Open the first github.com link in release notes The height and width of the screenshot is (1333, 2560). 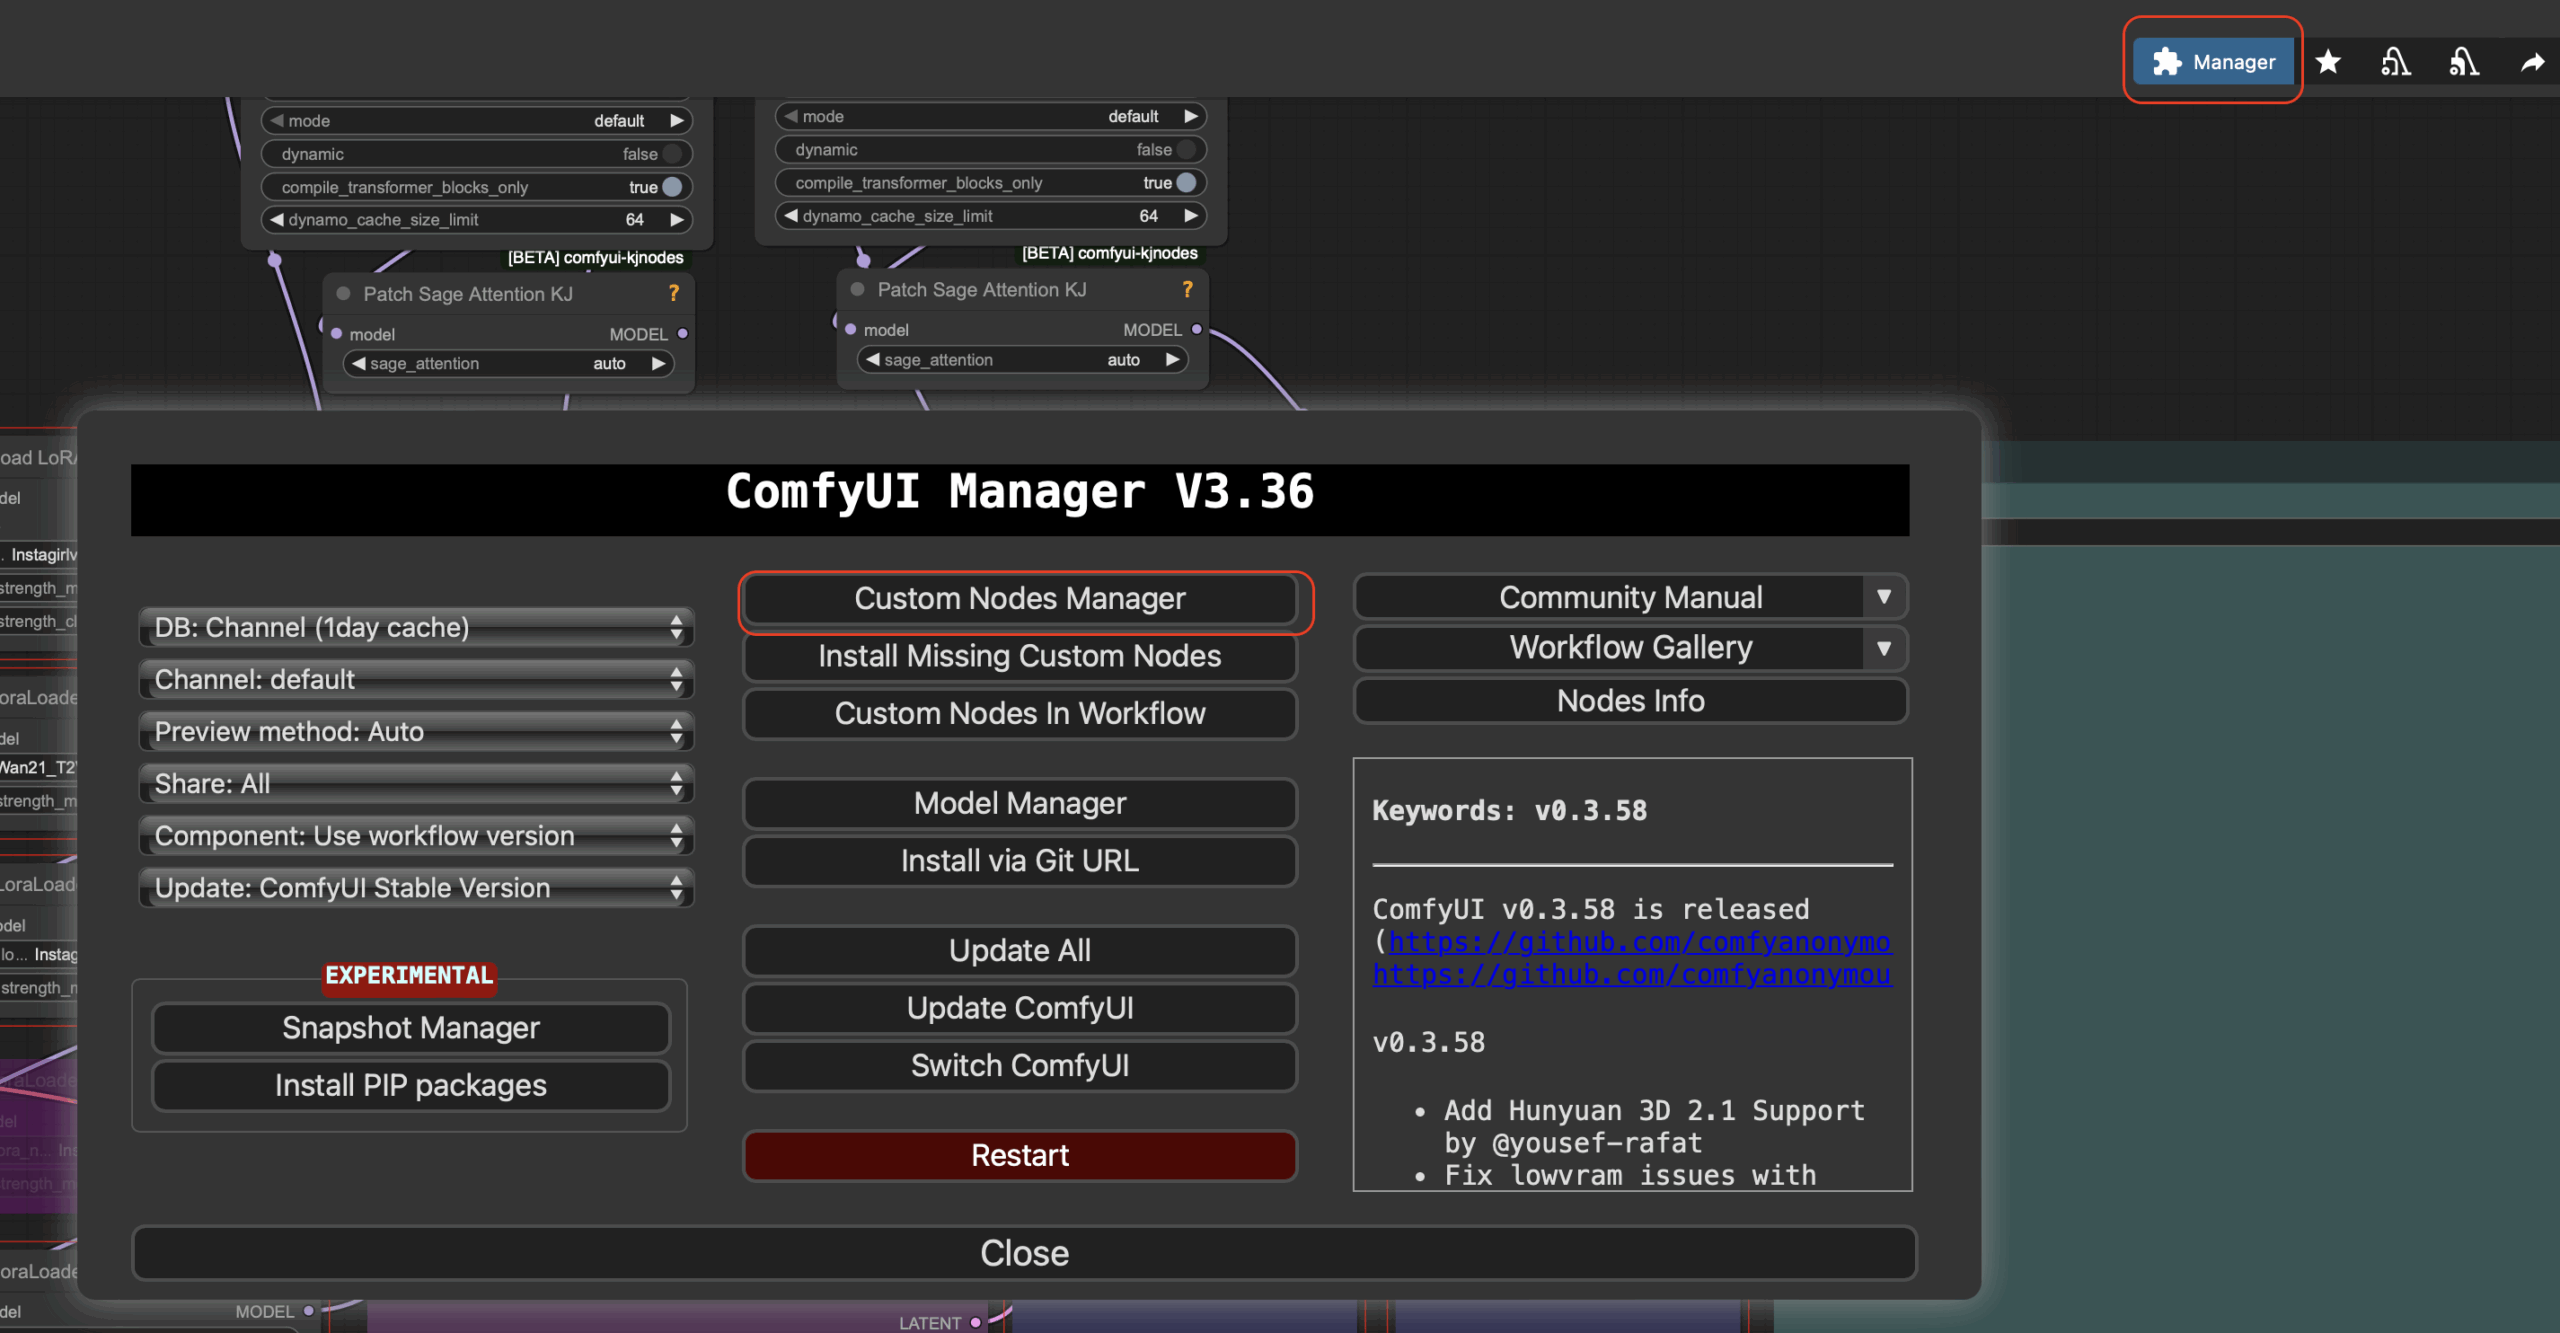click(x=1640, y=941)
